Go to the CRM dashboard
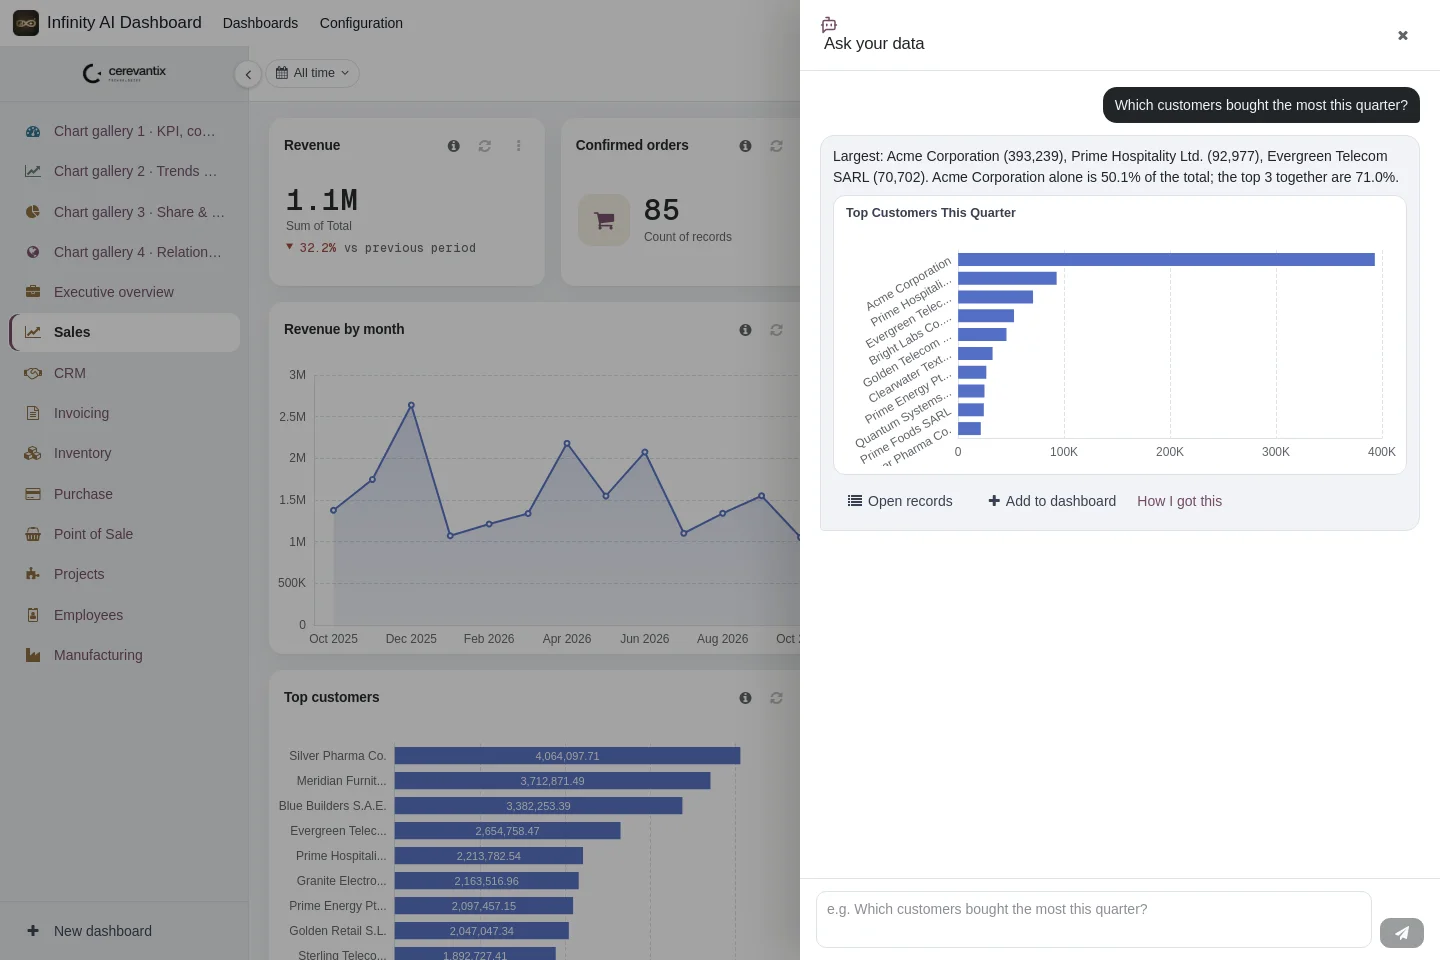The height and width of the screenshot is (960, 1440). point(124,373)
